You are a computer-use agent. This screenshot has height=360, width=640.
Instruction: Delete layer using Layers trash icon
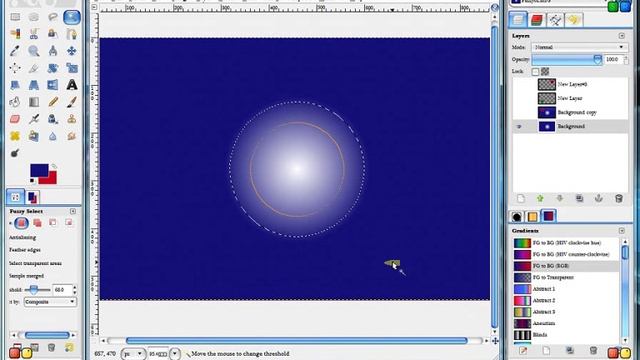coord(619,199)
